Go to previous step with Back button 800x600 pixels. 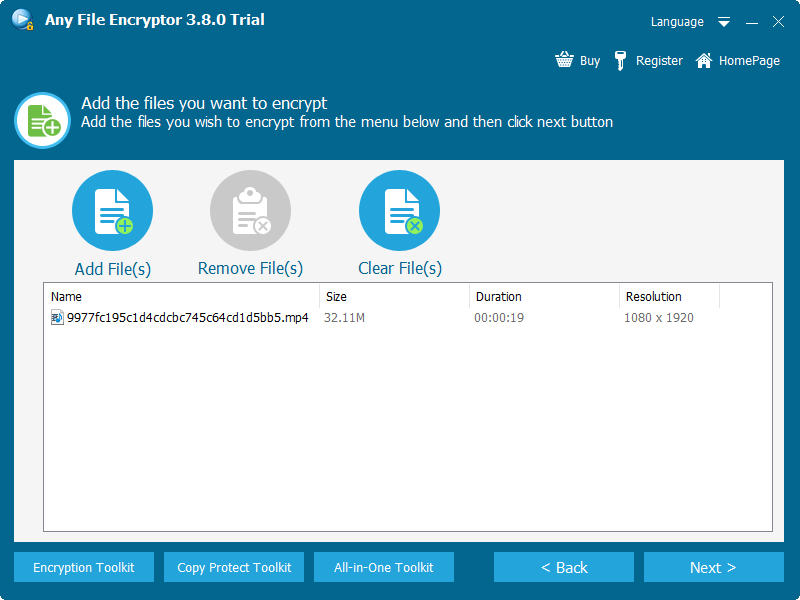564,567
